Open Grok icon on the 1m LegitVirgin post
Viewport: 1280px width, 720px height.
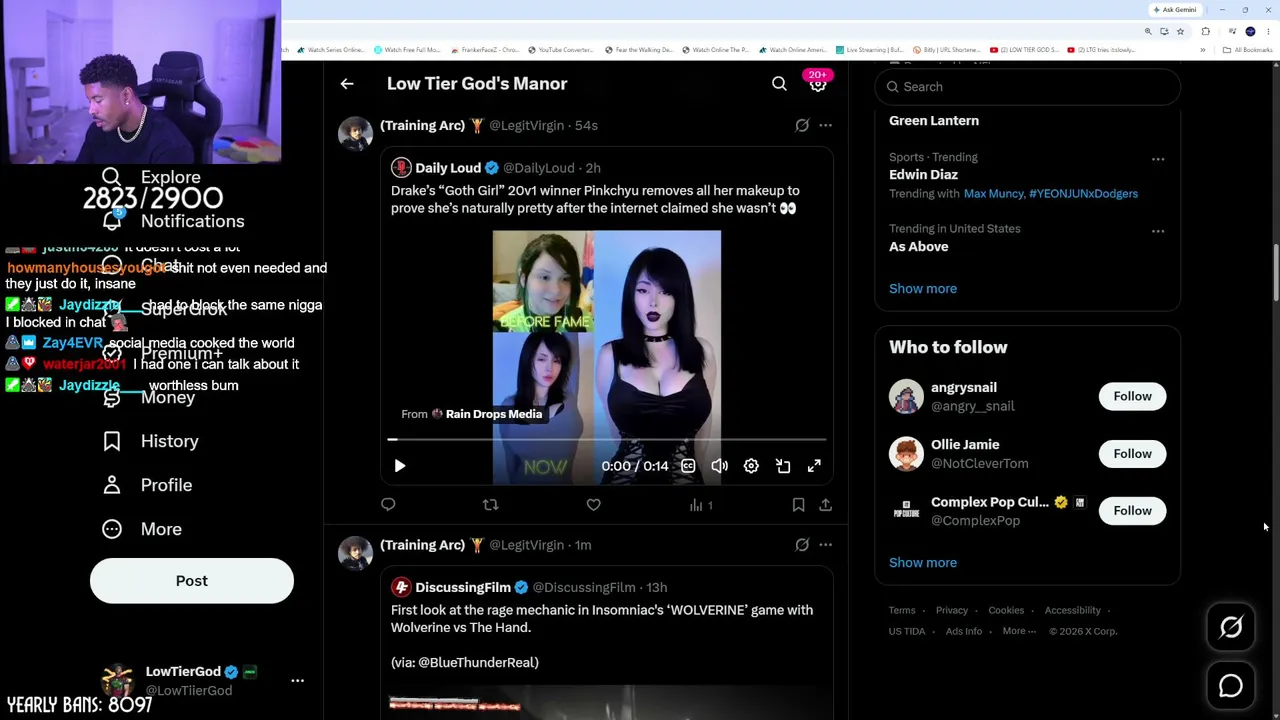pos(802,545)
